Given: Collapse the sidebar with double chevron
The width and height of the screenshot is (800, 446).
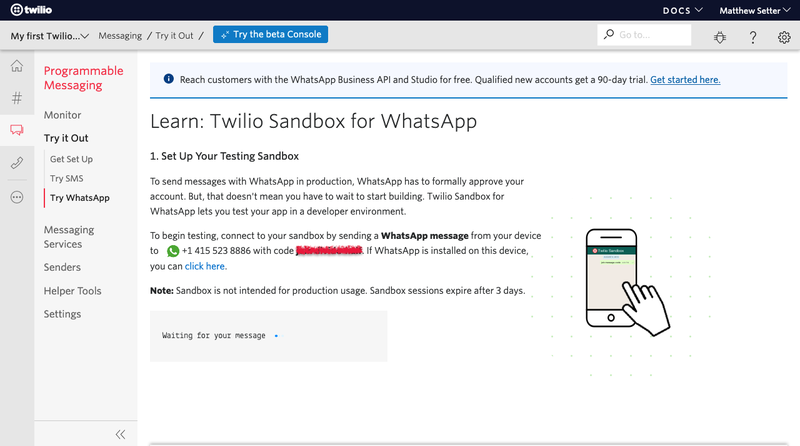Looking at the screenshot, I should 120,434.
